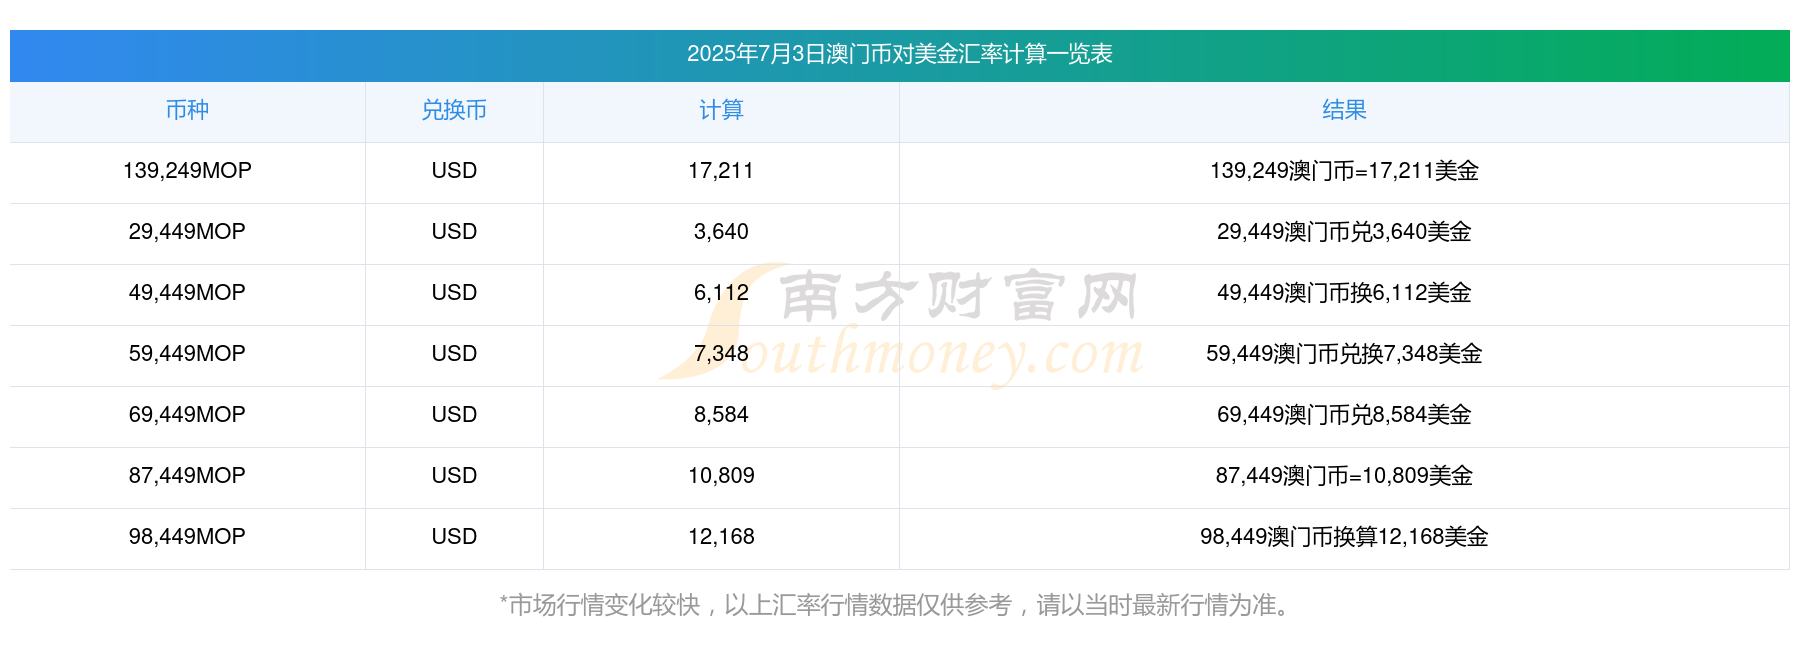Select the 98,449MOP cell
Screen dimensions: 1800x650
tap(187, 537)
